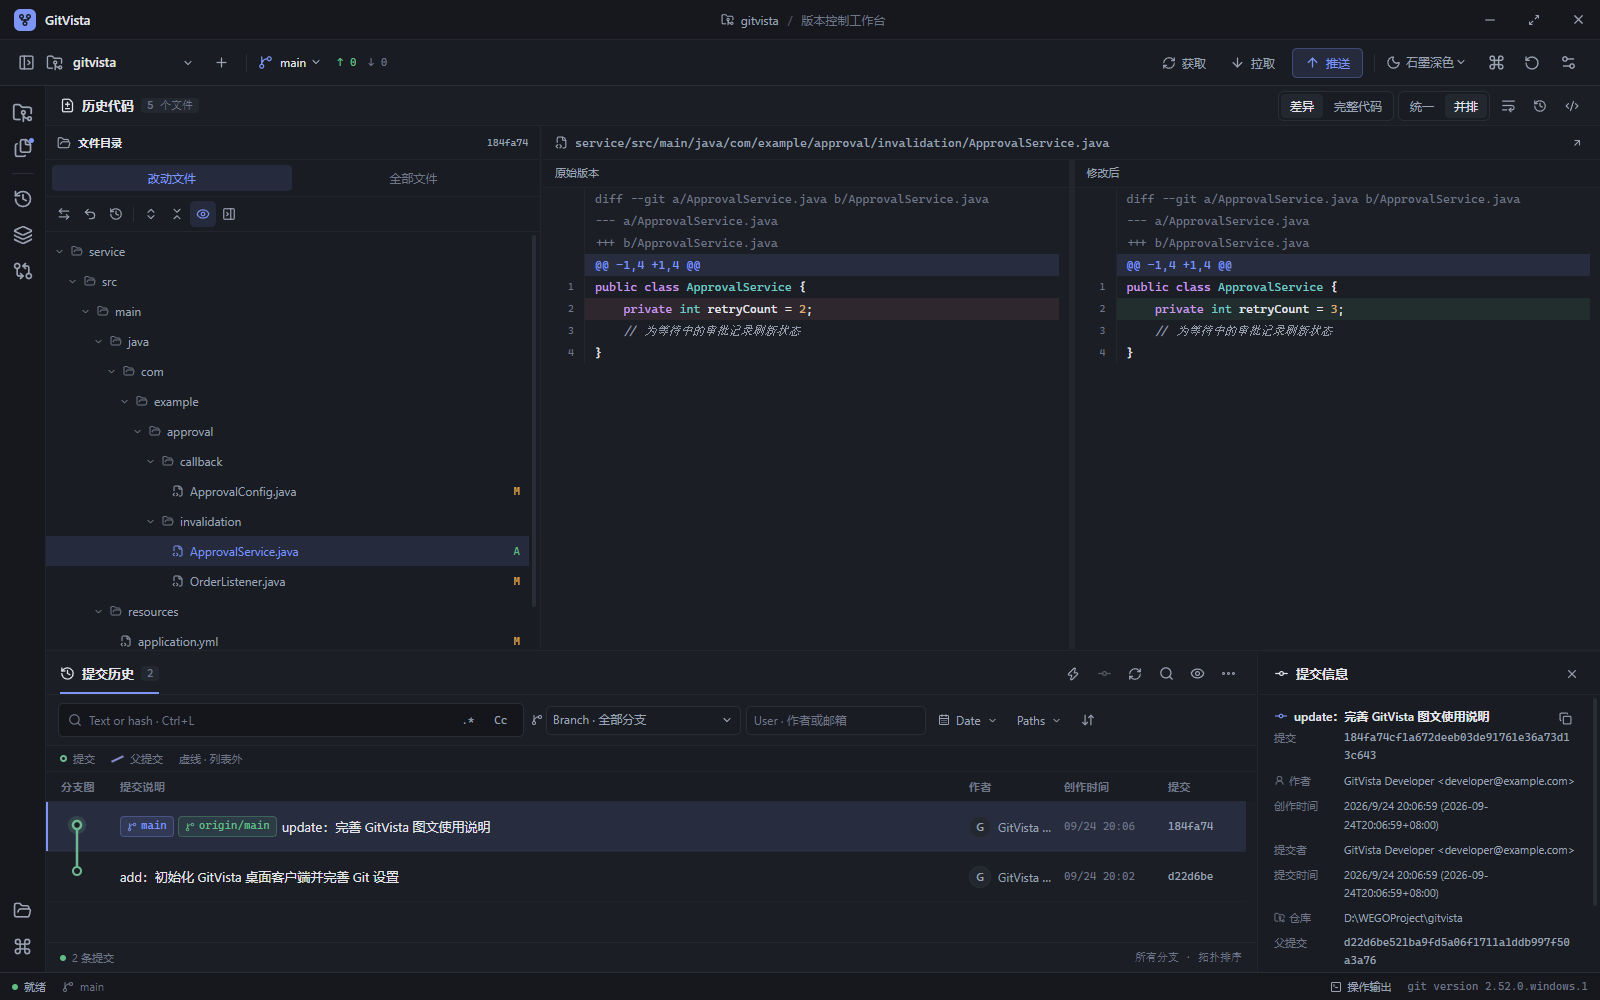The image size is (1600, 1000).
Task: Add new repository with plus icon
Action: [x=221, y=62]
